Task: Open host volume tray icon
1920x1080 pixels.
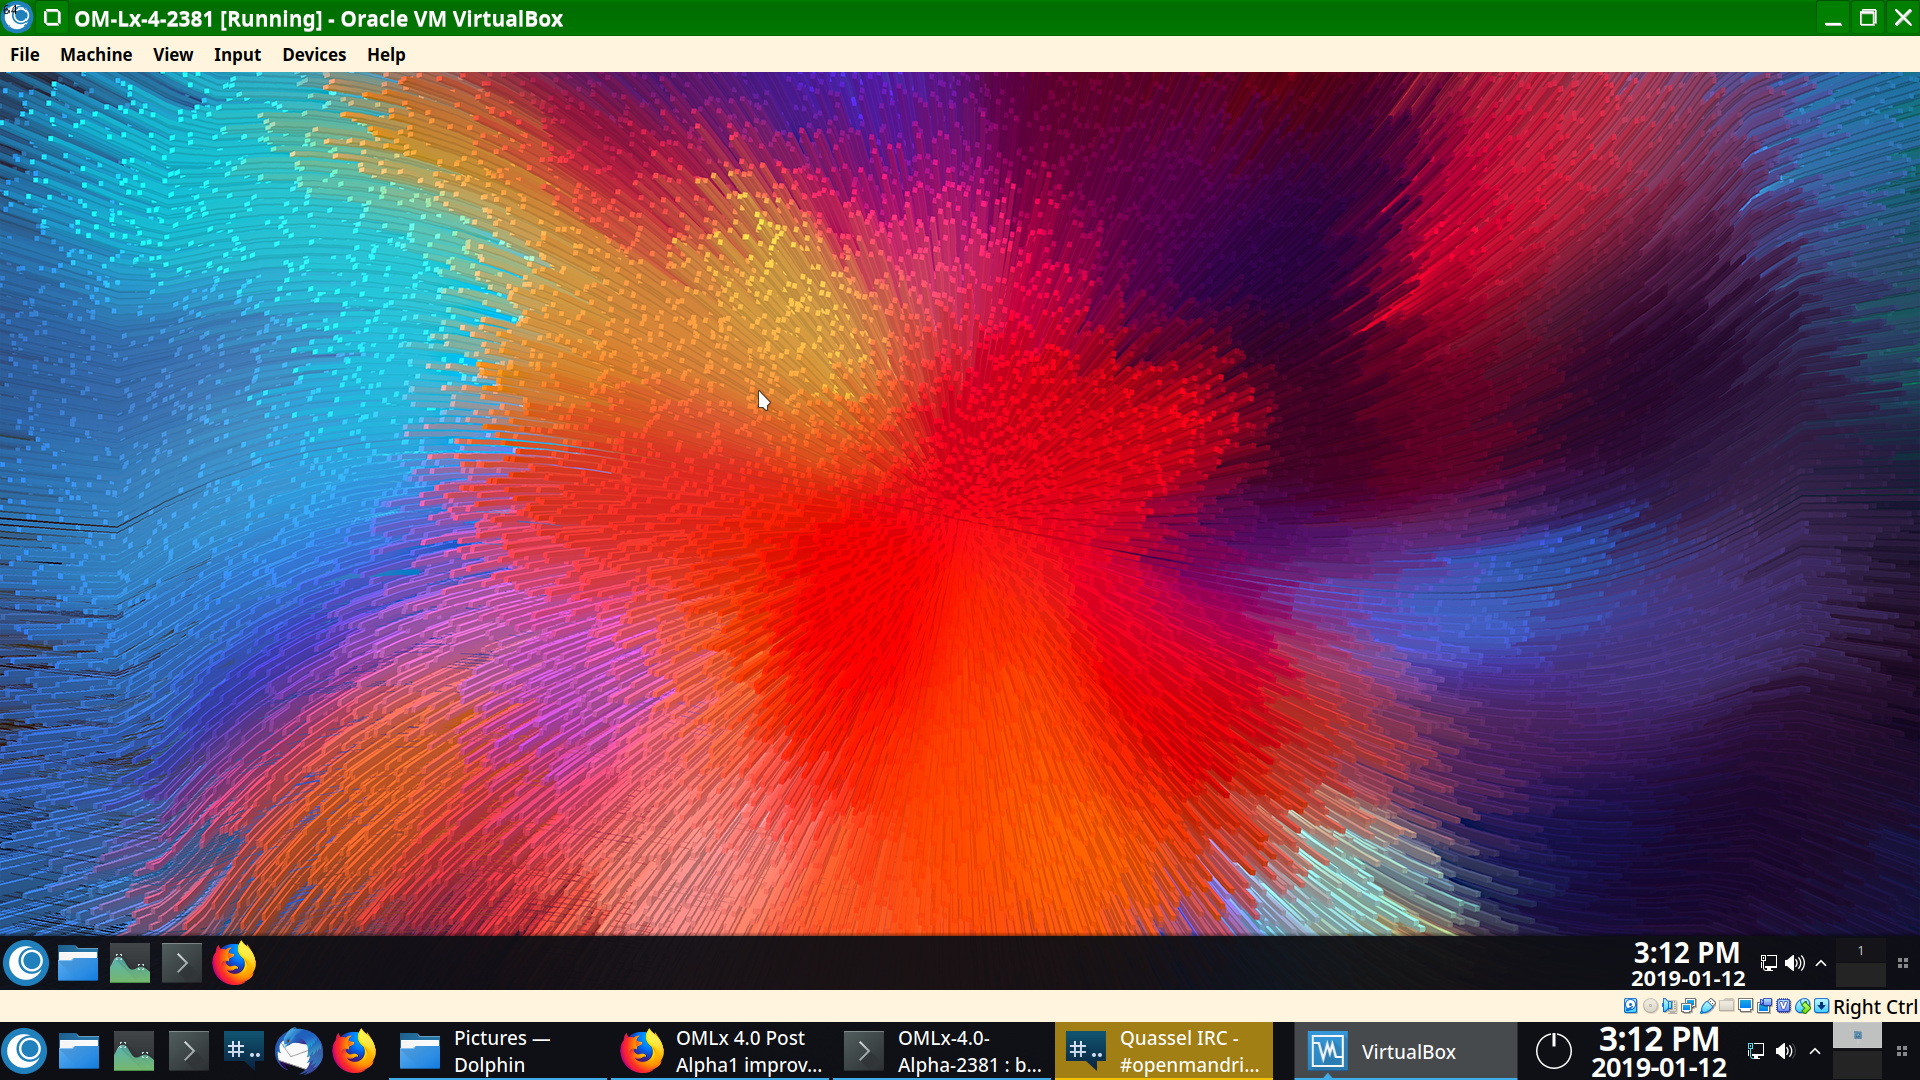Action: coord(1785,1051)
